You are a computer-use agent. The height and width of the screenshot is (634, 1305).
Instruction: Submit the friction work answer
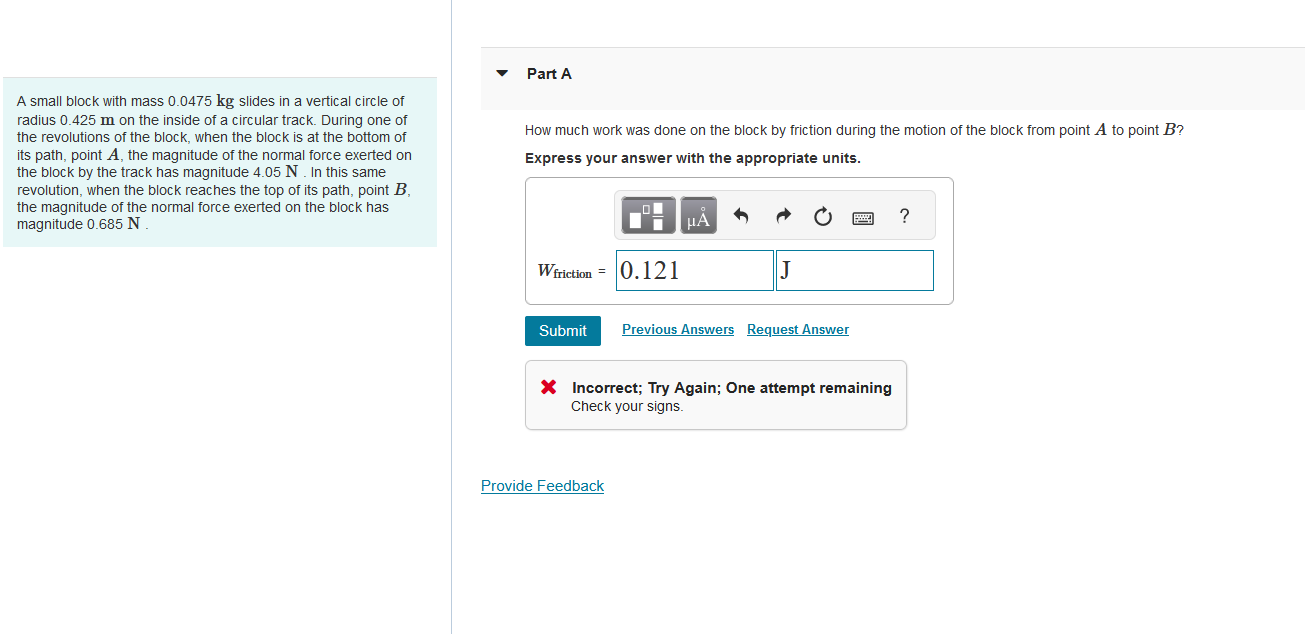[x=563, y=331]
